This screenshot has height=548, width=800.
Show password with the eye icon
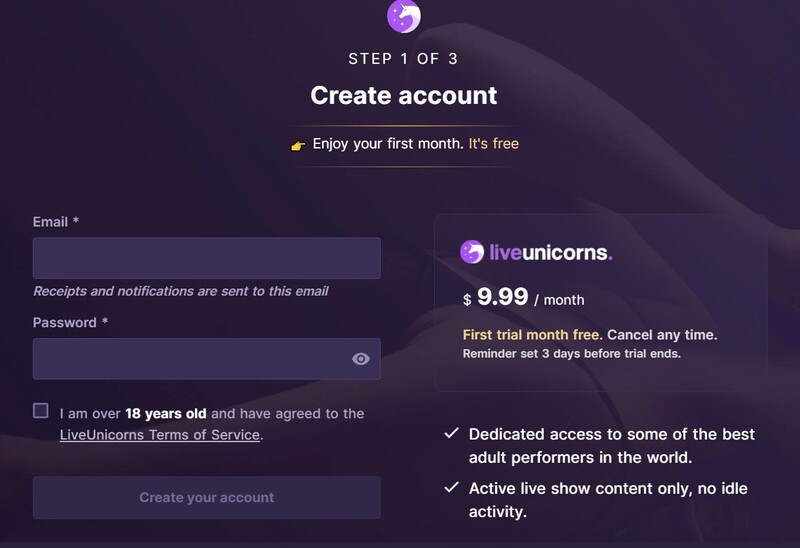[x=361, y=359]
